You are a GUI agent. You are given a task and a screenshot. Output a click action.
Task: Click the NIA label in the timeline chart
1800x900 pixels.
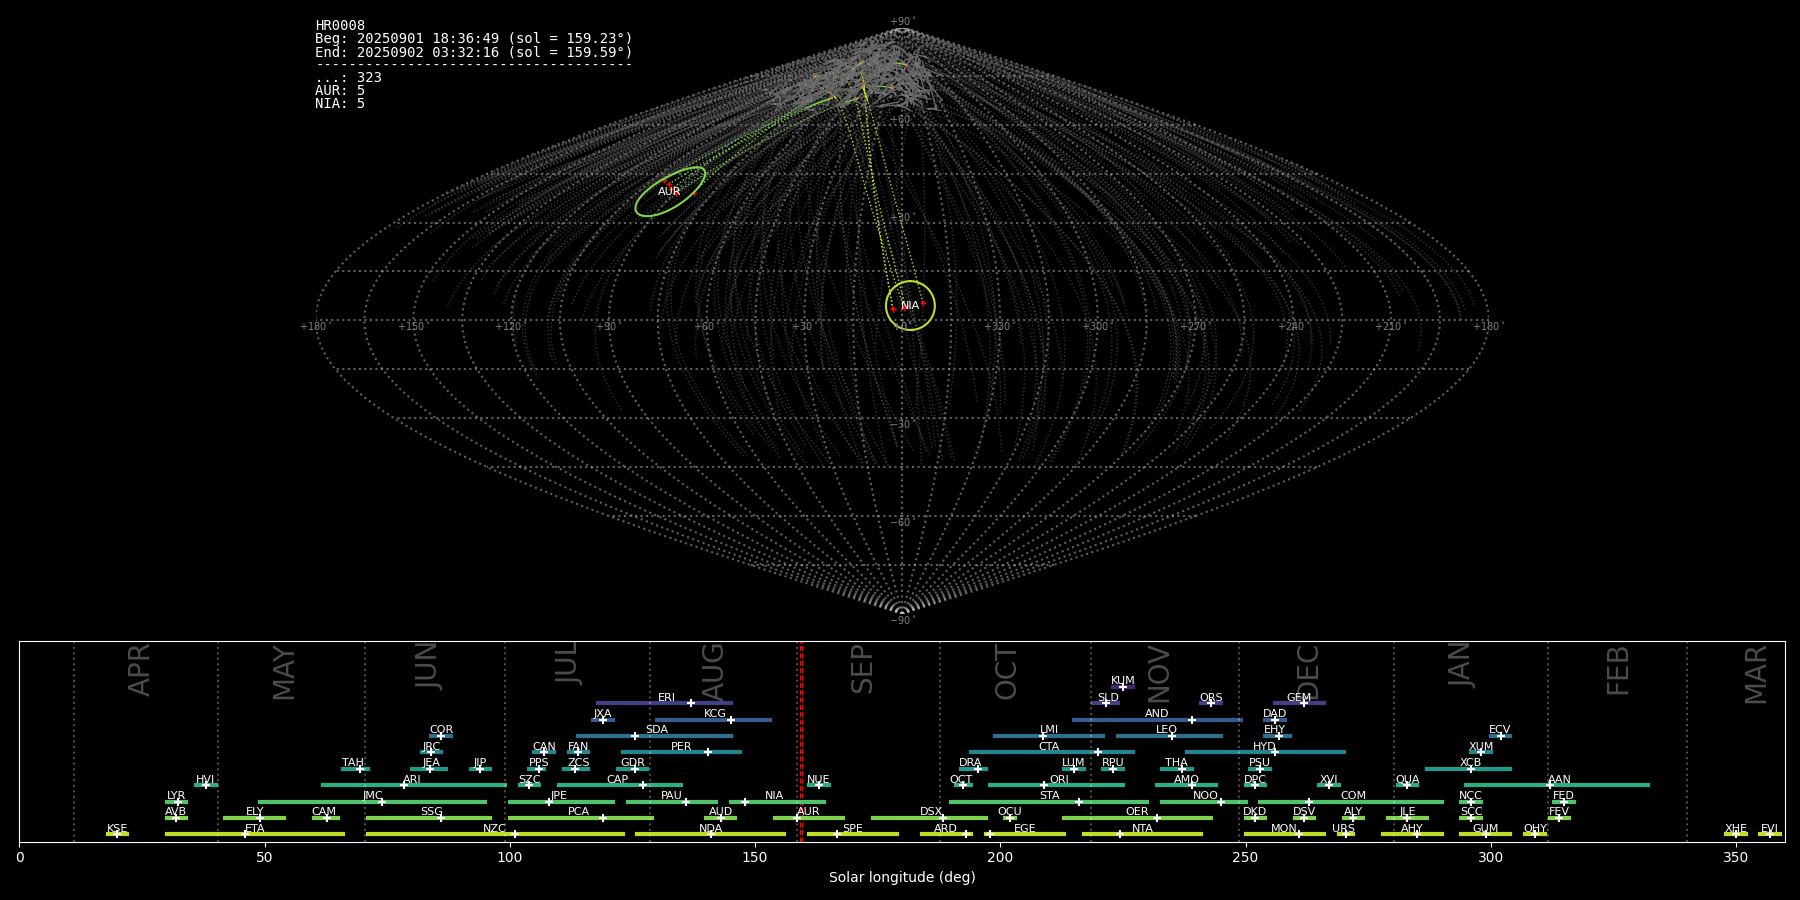pyautogui.click(x=774, y=796)
